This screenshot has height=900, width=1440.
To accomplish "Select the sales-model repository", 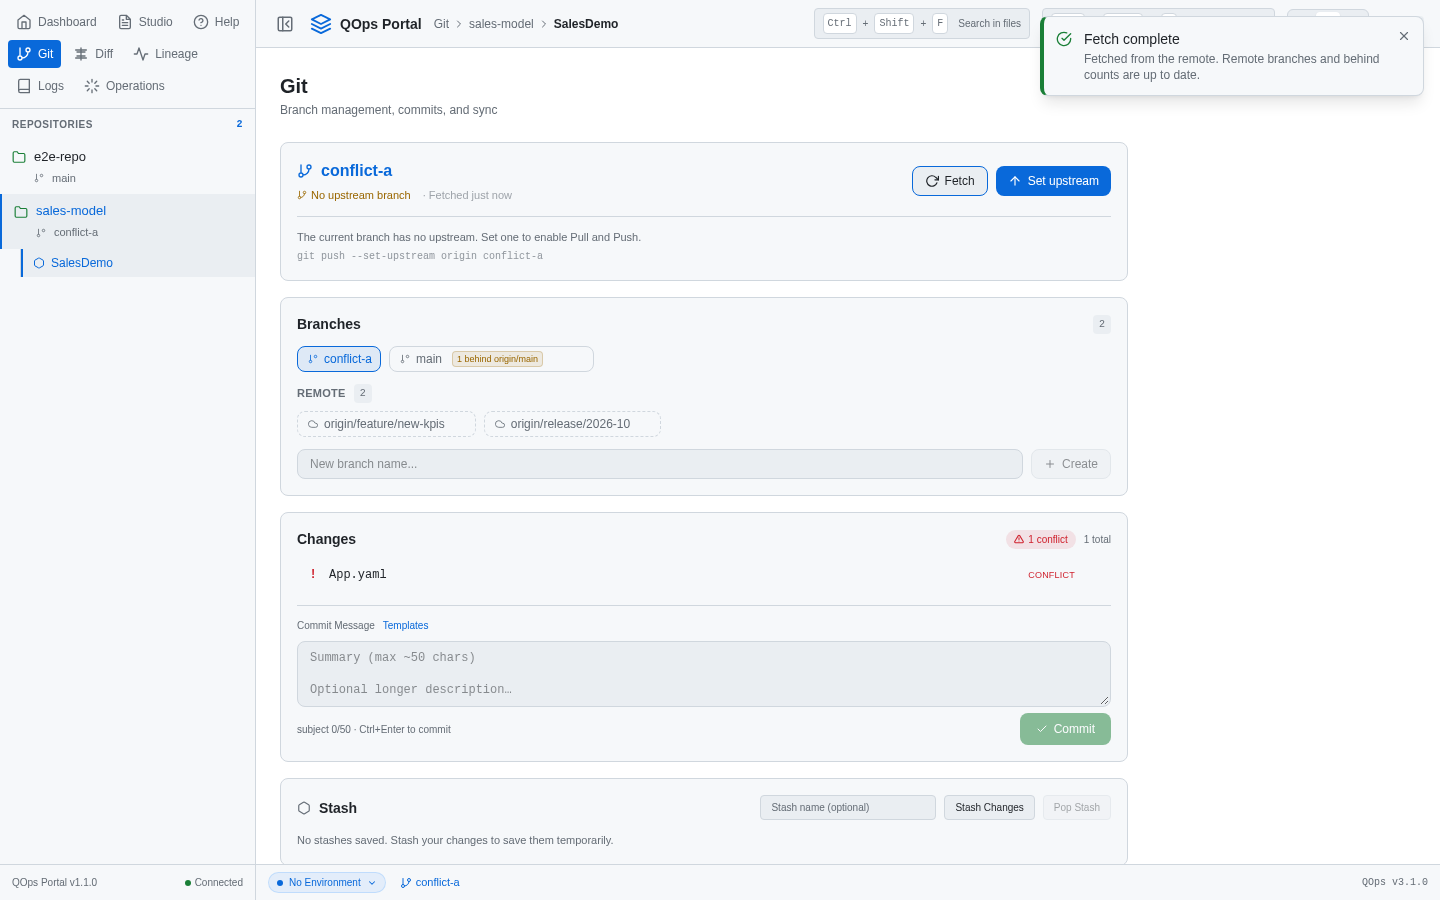I will point(128,221).
